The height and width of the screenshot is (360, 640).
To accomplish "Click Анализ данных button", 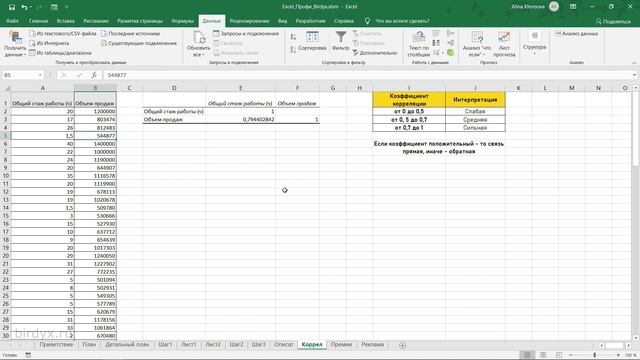I will [576, 33].
